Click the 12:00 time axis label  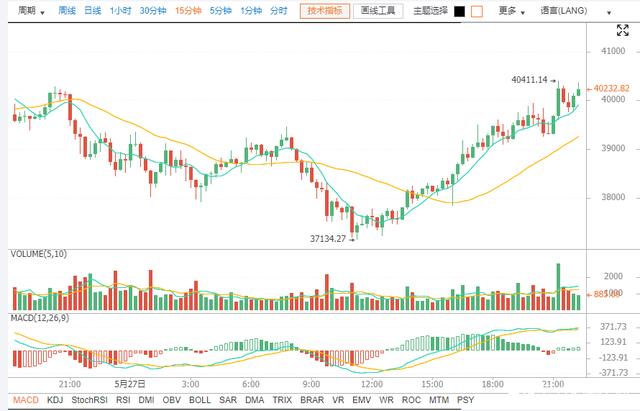click(372, 384)
